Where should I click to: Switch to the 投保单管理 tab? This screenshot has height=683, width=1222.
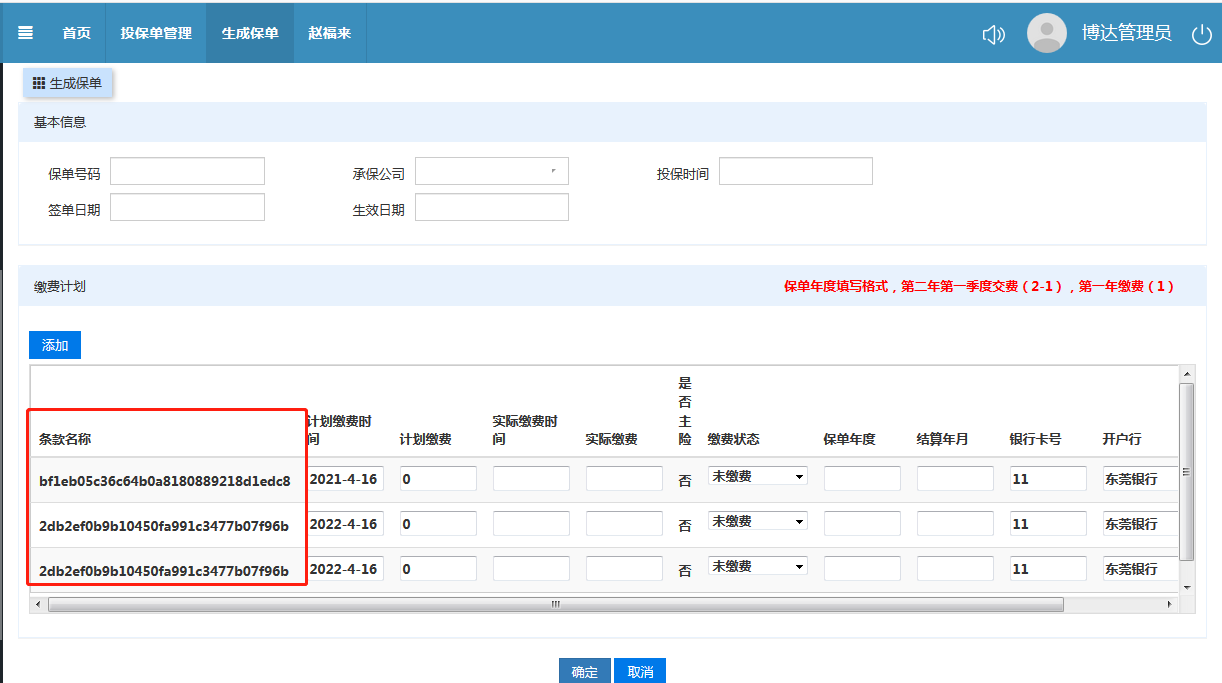(156, 33)
